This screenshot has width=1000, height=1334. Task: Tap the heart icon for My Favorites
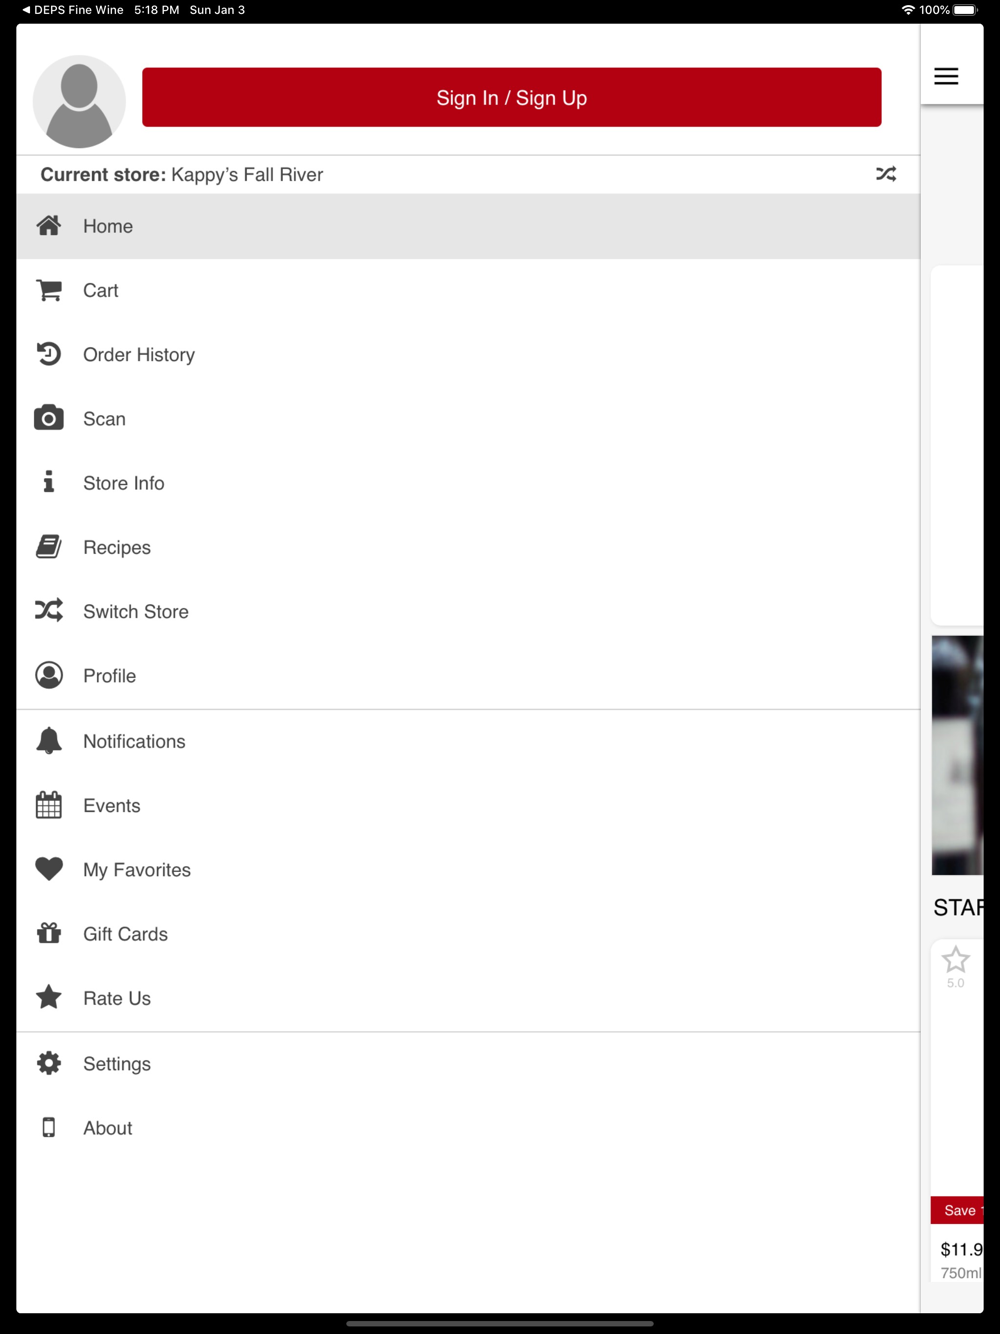coord(49,869)
